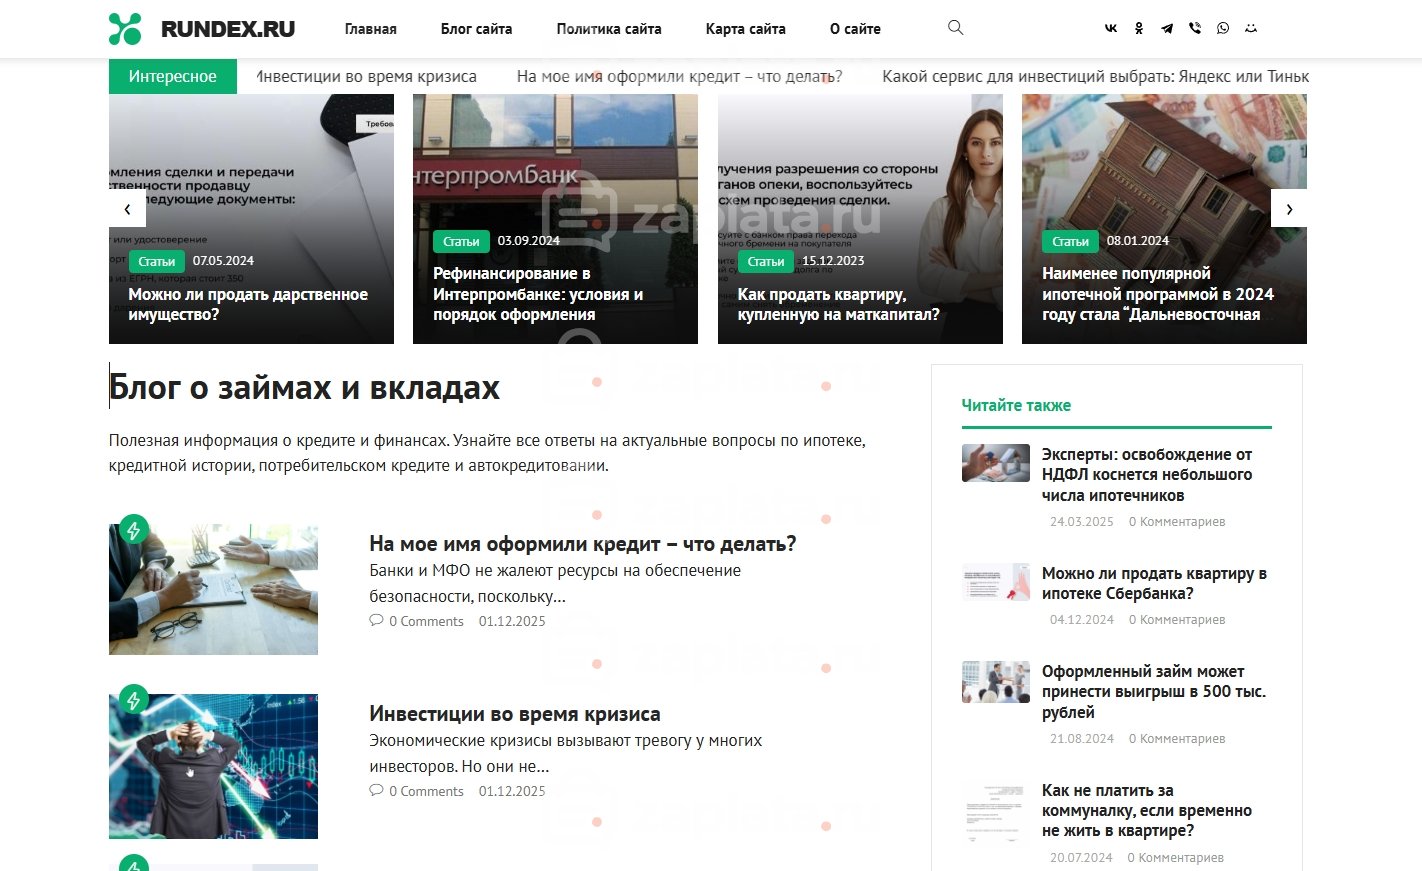Click lightning badge on credit article thumbnail
Image resolution: width=1422 pixels, height=871 pixels.
(x=134, y=530)
